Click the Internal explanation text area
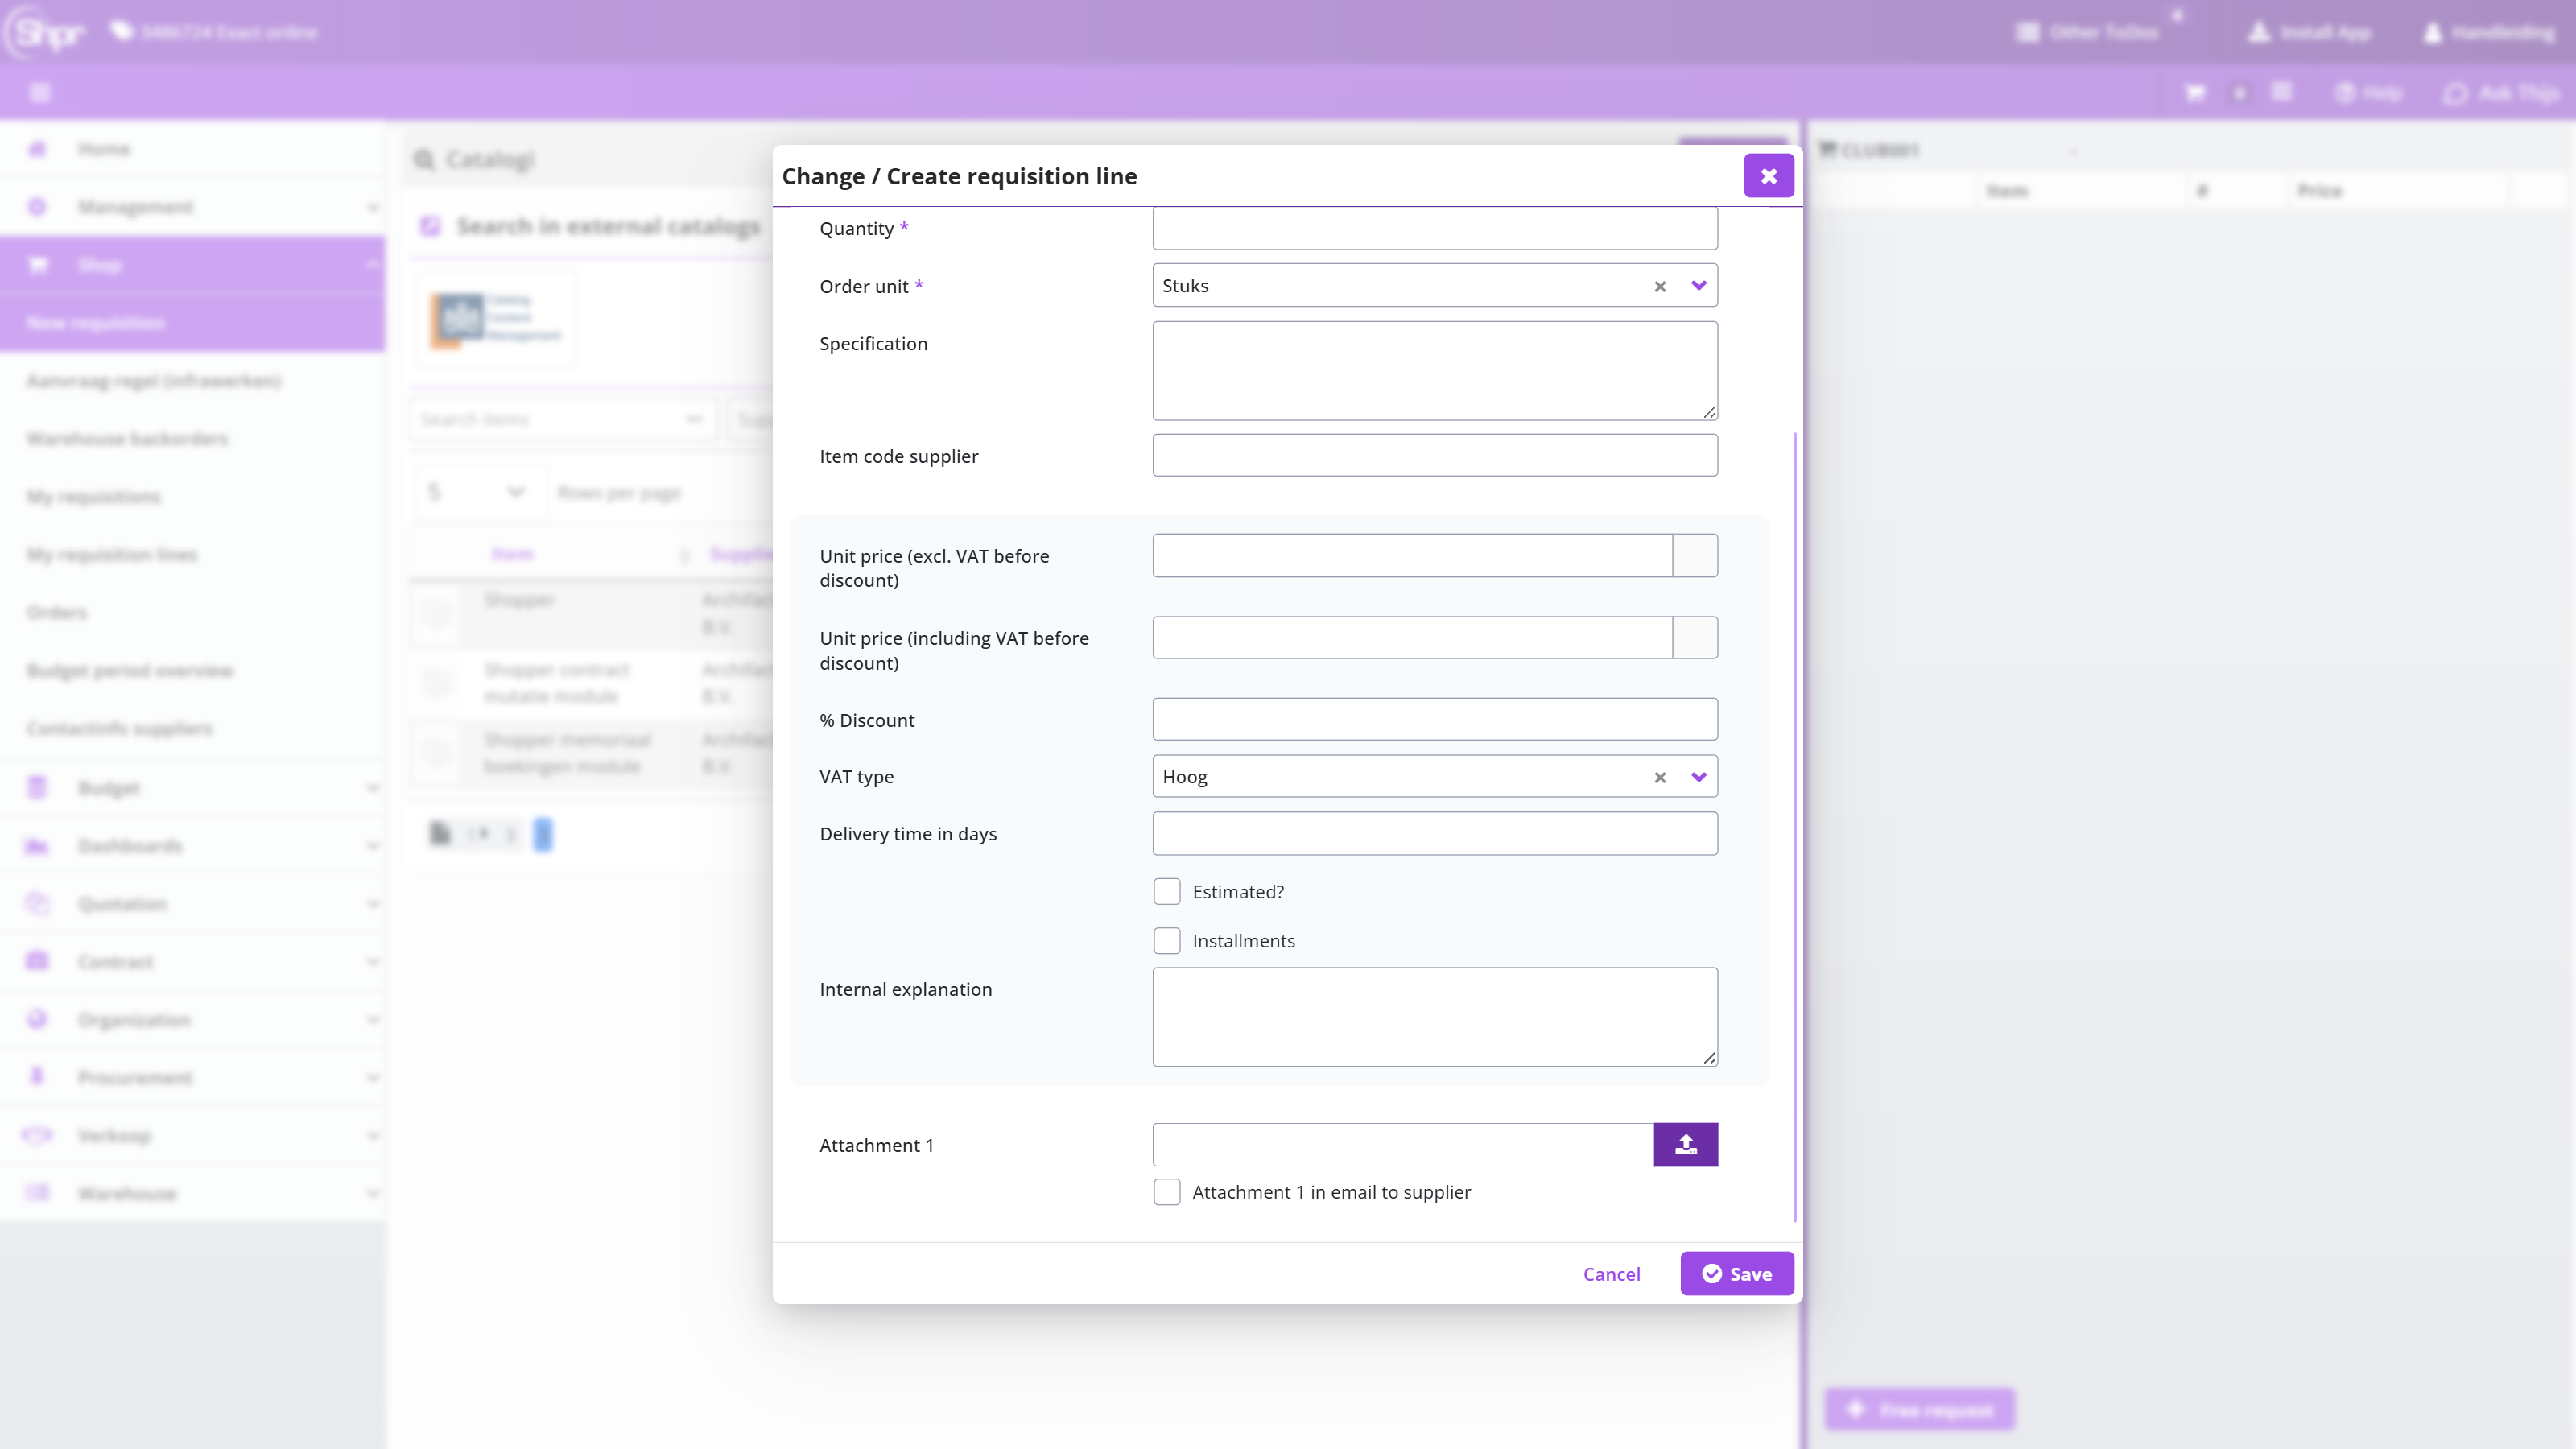2576x1449 pixels. pos(1434,1016)
